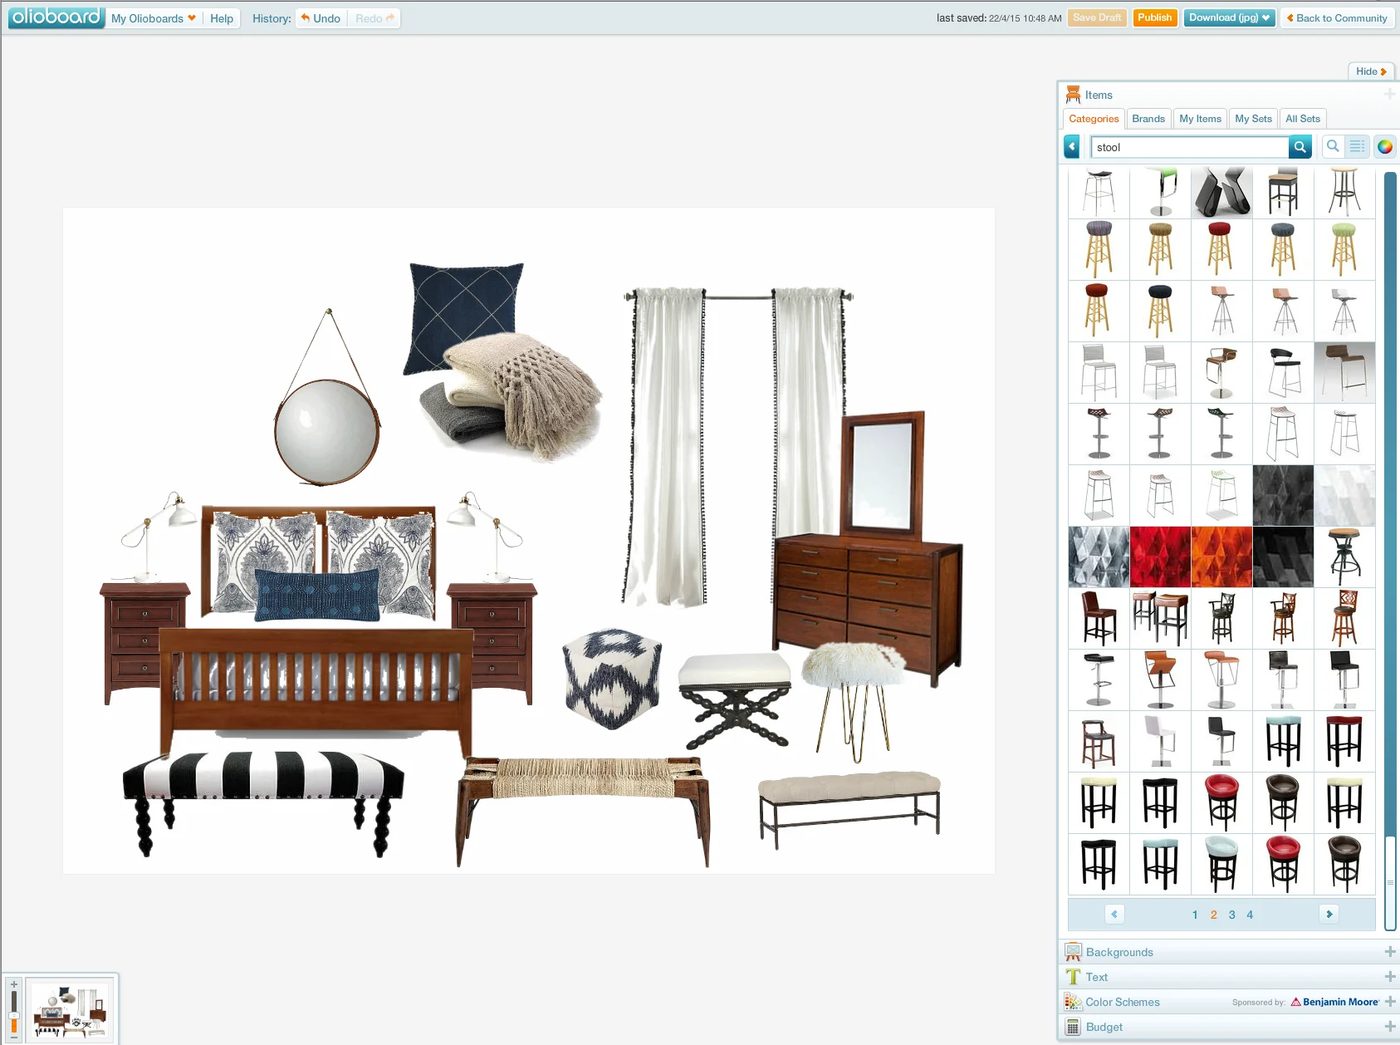Image resolution: width=1400 pixels, height=1045 pixels.
Task: Open the color wheel filter
Action: pos(1385,147)
